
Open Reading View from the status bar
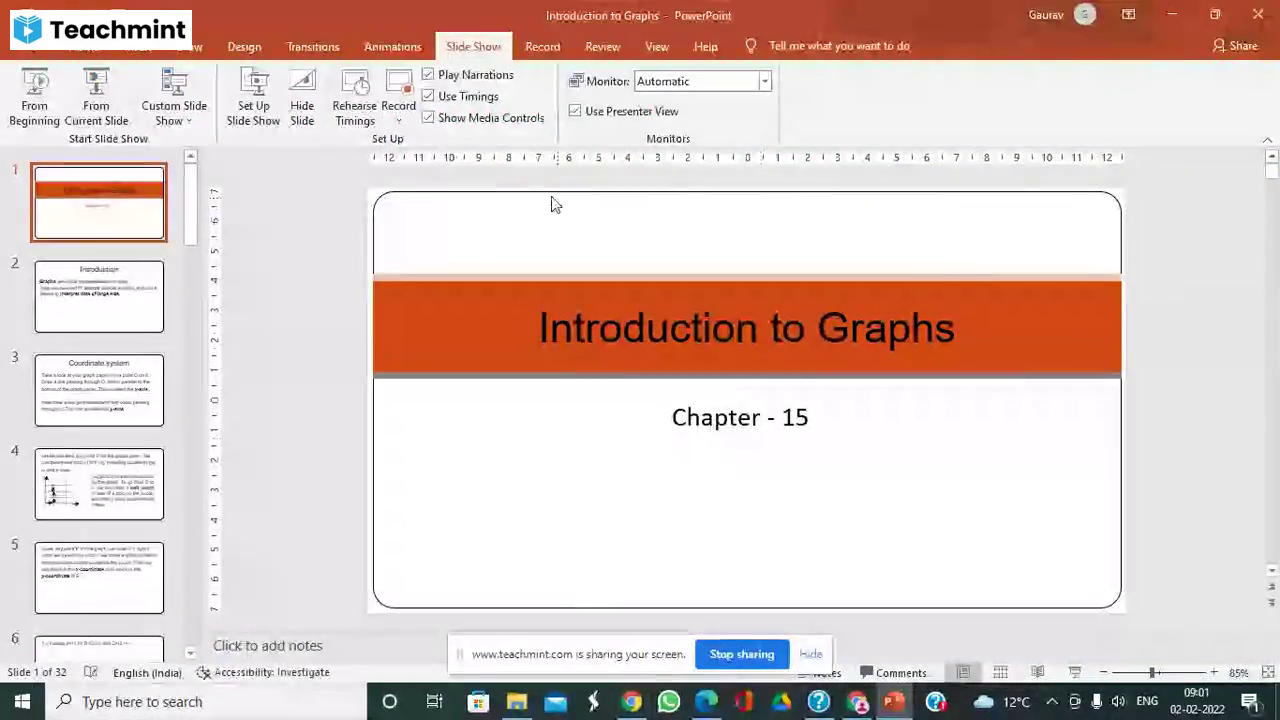[1037, 672]
